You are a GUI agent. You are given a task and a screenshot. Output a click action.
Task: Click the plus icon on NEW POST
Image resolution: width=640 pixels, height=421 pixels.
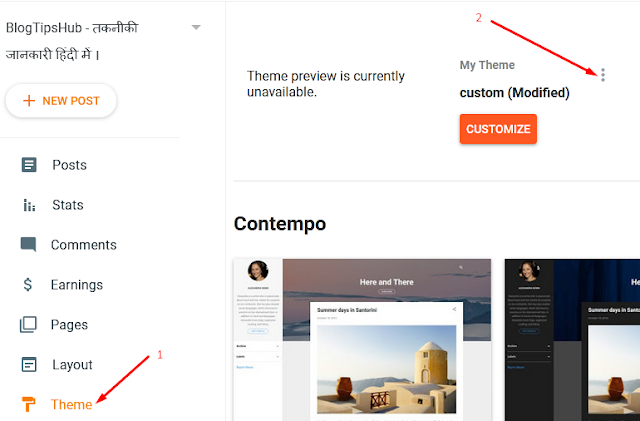[x=29, y=100]
